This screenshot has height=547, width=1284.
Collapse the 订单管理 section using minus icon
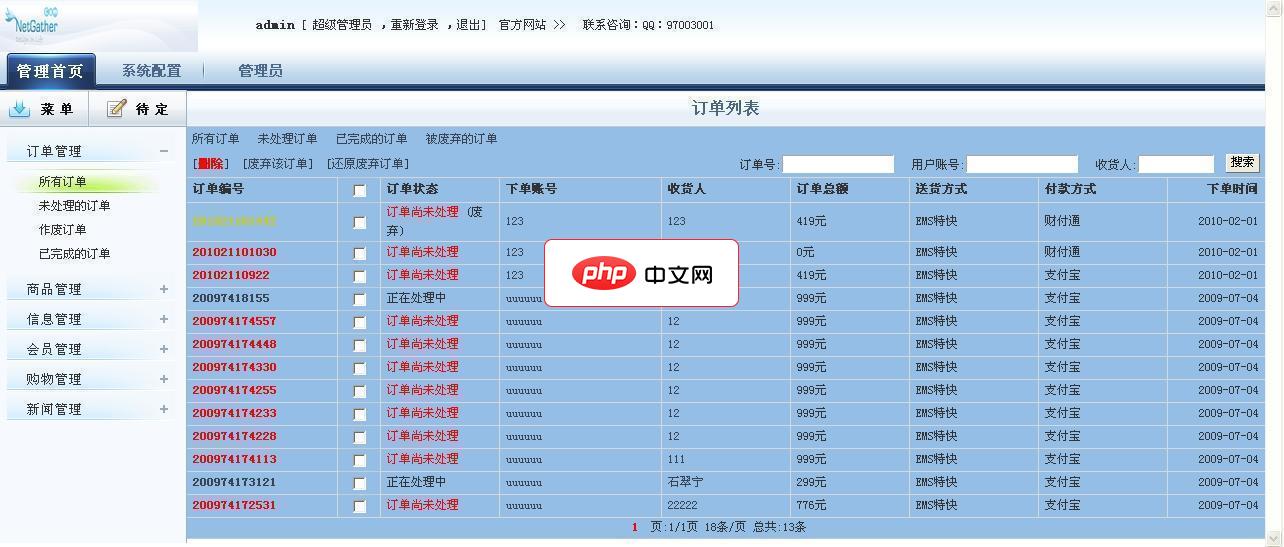(x=164, y=151)
